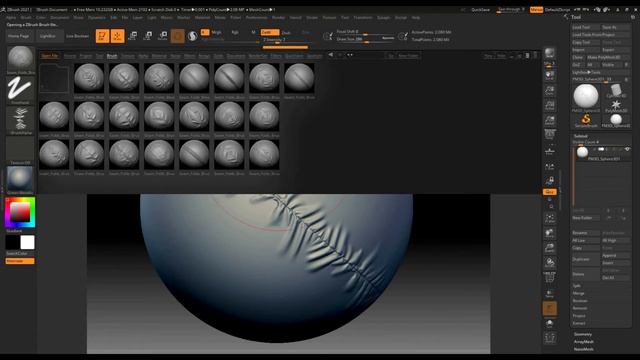Viewport: 640px width, 360px height.
Task: Click the Xpose icon at shelf bottom
Action: click(x=550, y=338)
